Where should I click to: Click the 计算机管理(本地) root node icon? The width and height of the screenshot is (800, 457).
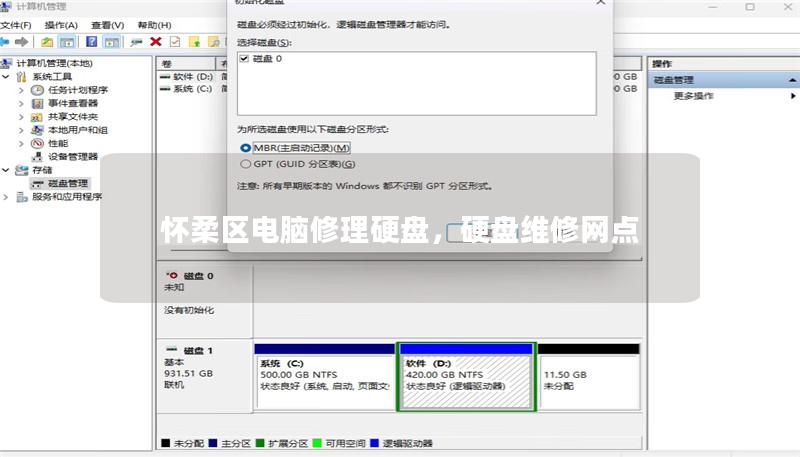click(x=6, y=63)
